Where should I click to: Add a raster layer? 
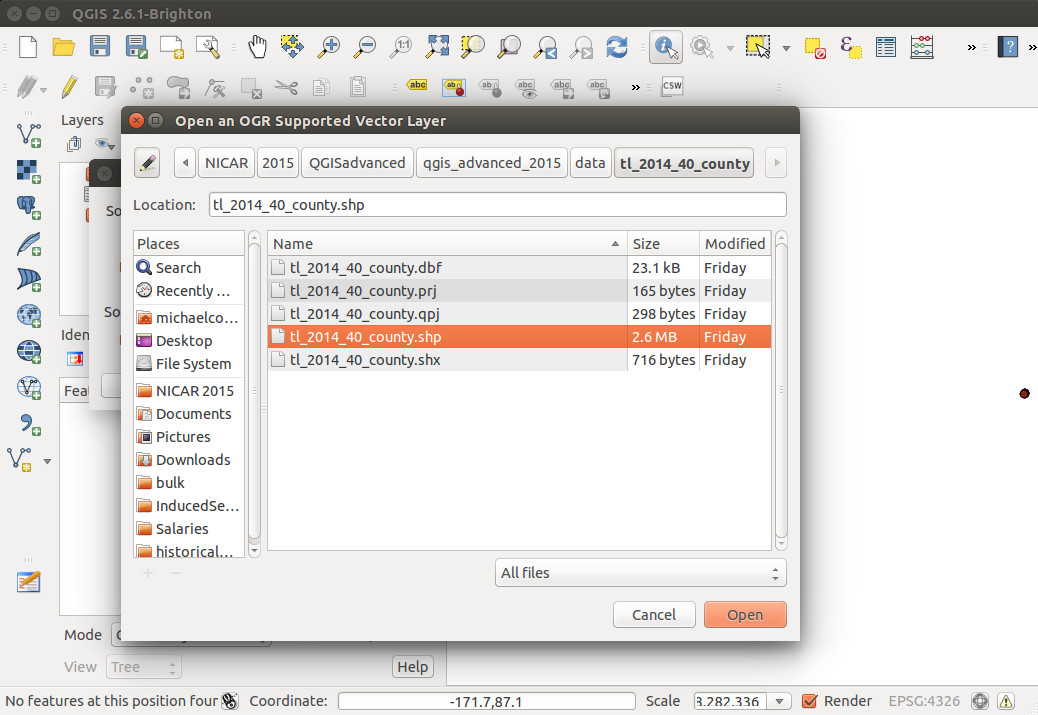[x=28, y=171]
